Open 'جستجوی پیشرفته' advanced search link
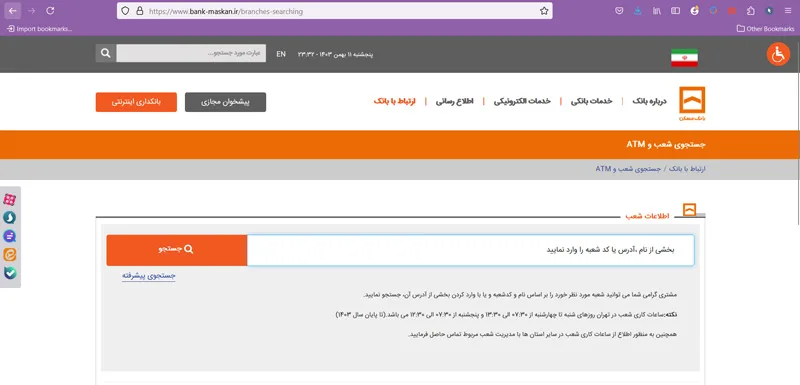Viewport: 800px width, 385px height. (x=148, y=275)
